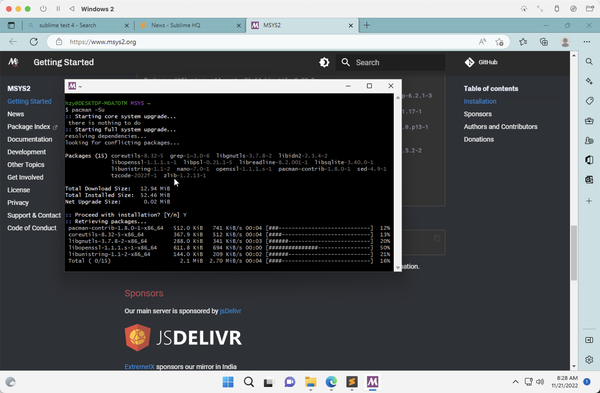Open volume control in system tray
This screenshot has width=600, height=393.
pyautogui.click(x=540, y=382)
